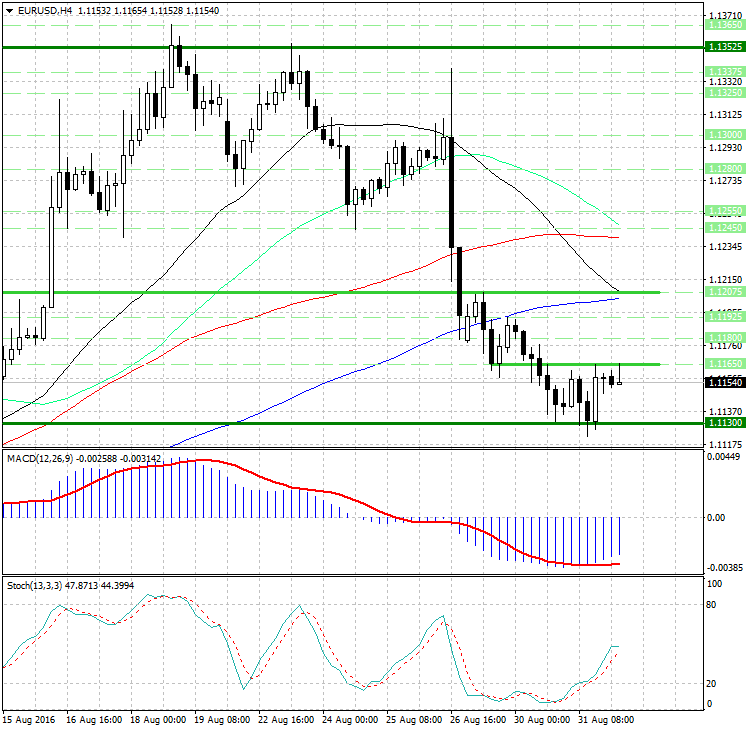This screenshot has height=731, width=746.
Task: Click the 1.12800 price level label
Action: [725, 169]
